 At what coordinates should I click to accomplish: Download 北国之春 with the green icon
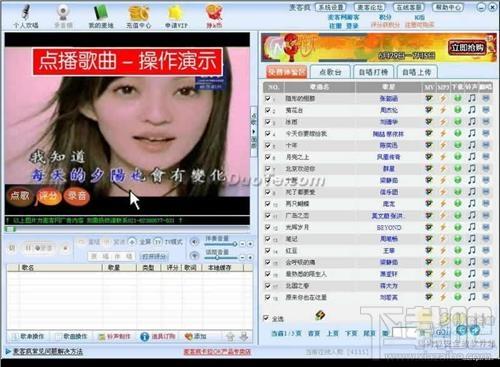[458, 285]
